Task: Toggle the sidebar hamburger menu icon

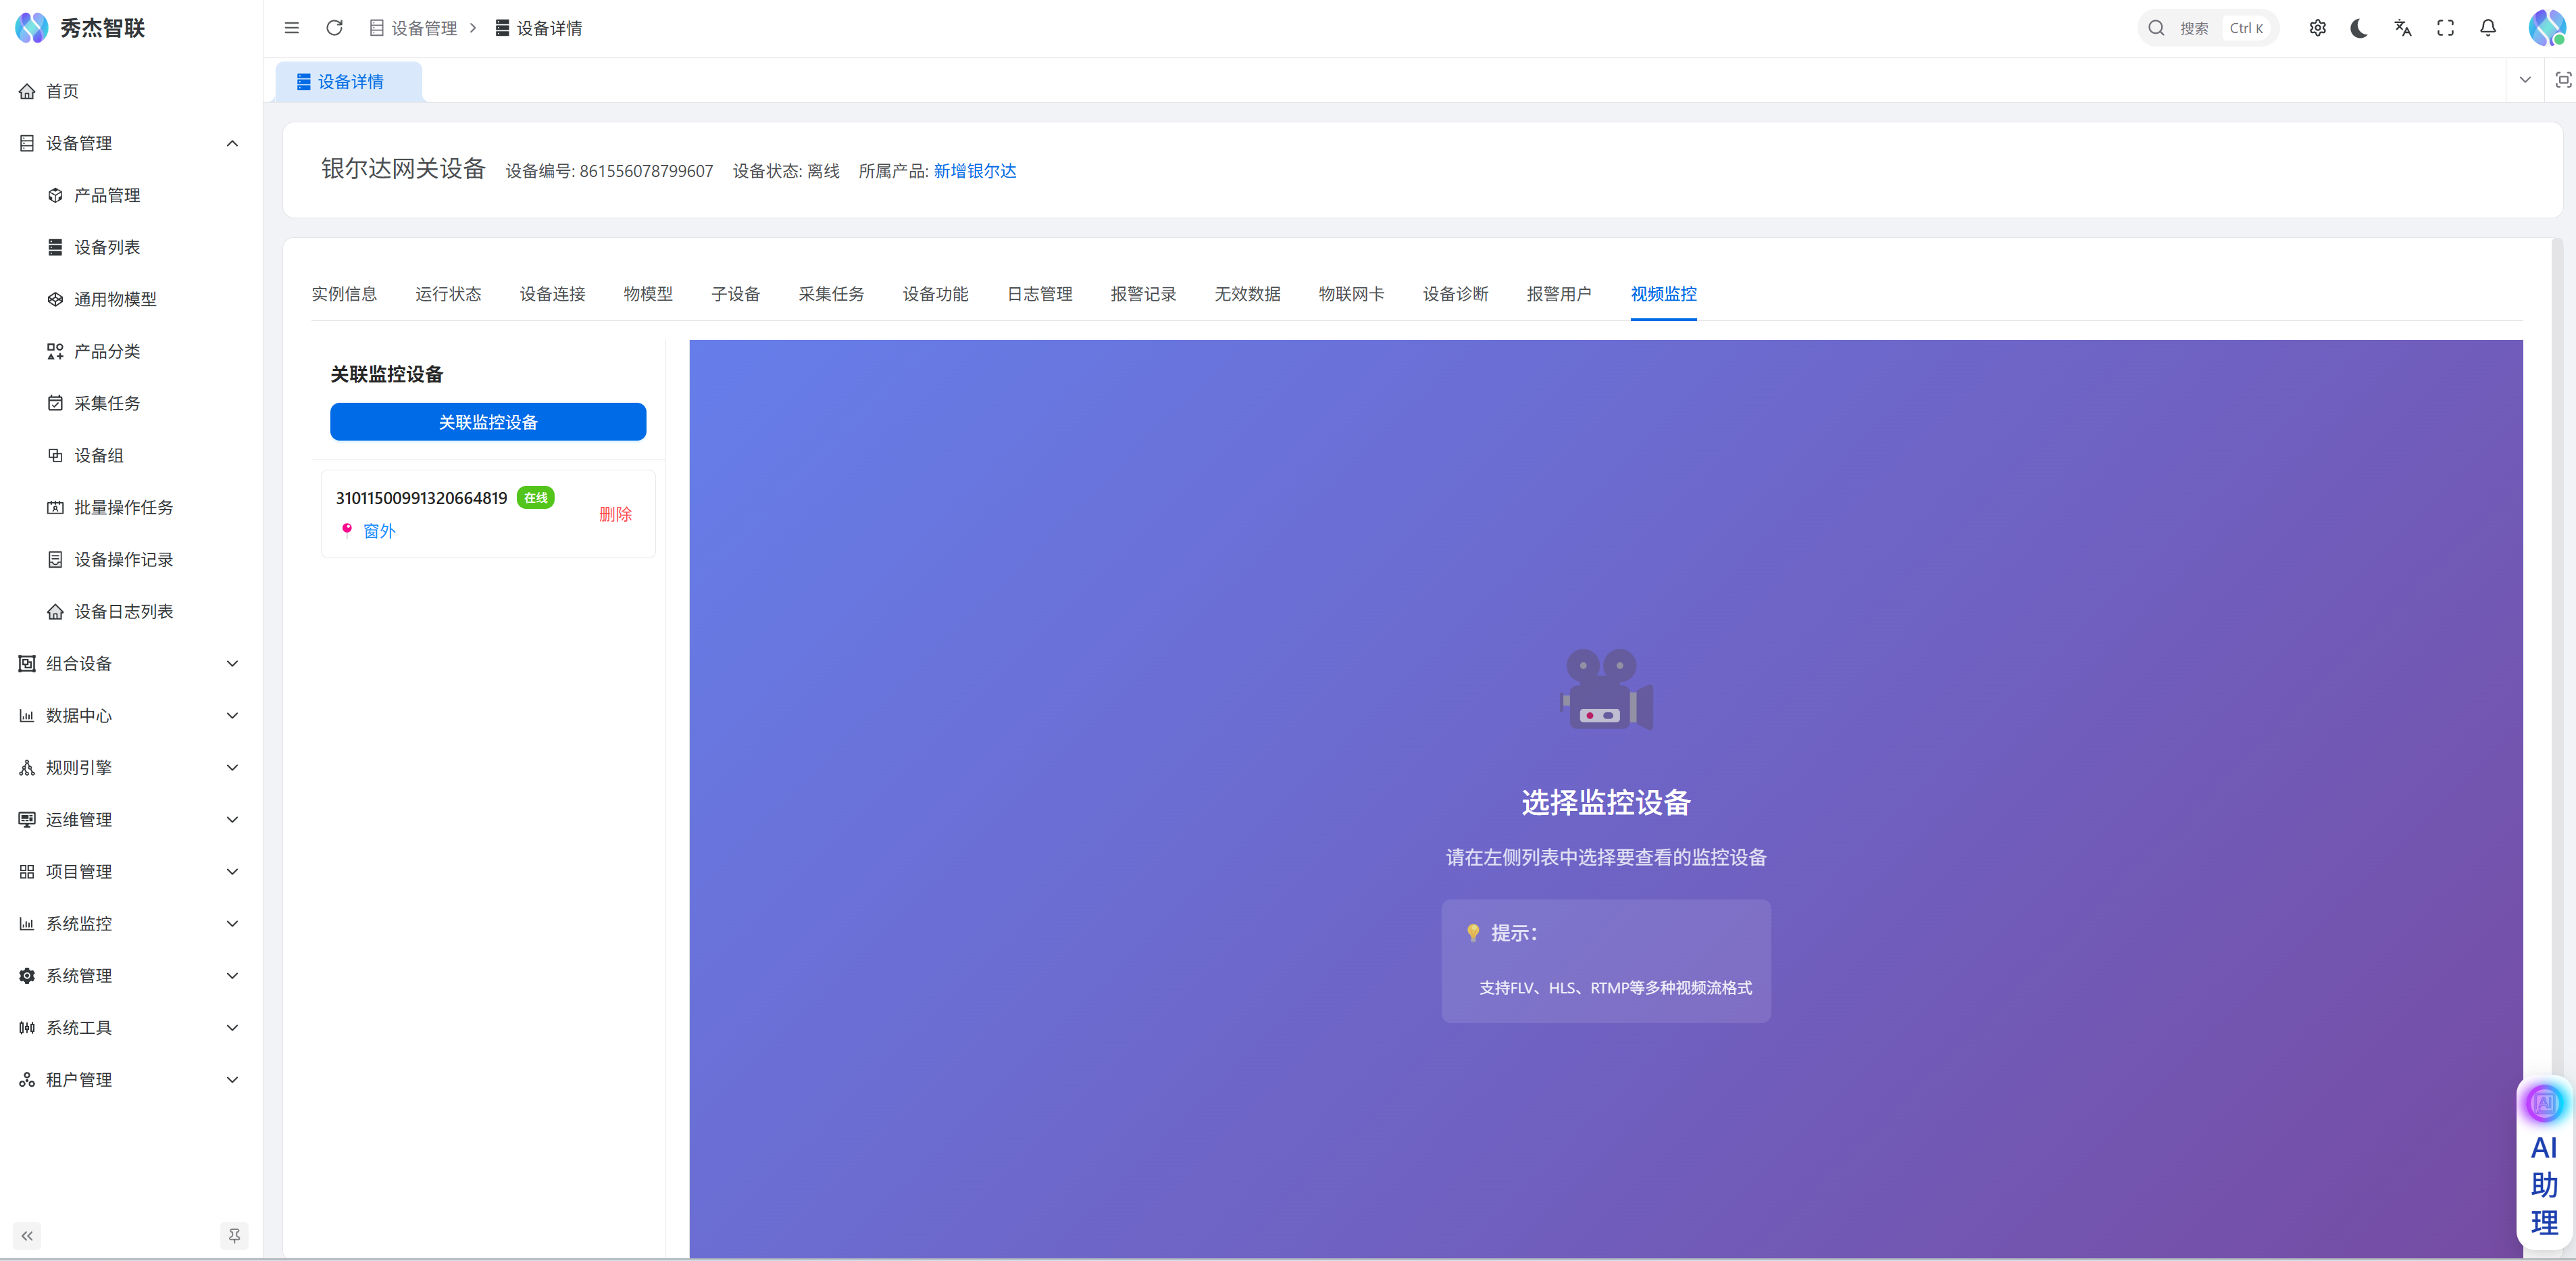Action: coord(291,28)
